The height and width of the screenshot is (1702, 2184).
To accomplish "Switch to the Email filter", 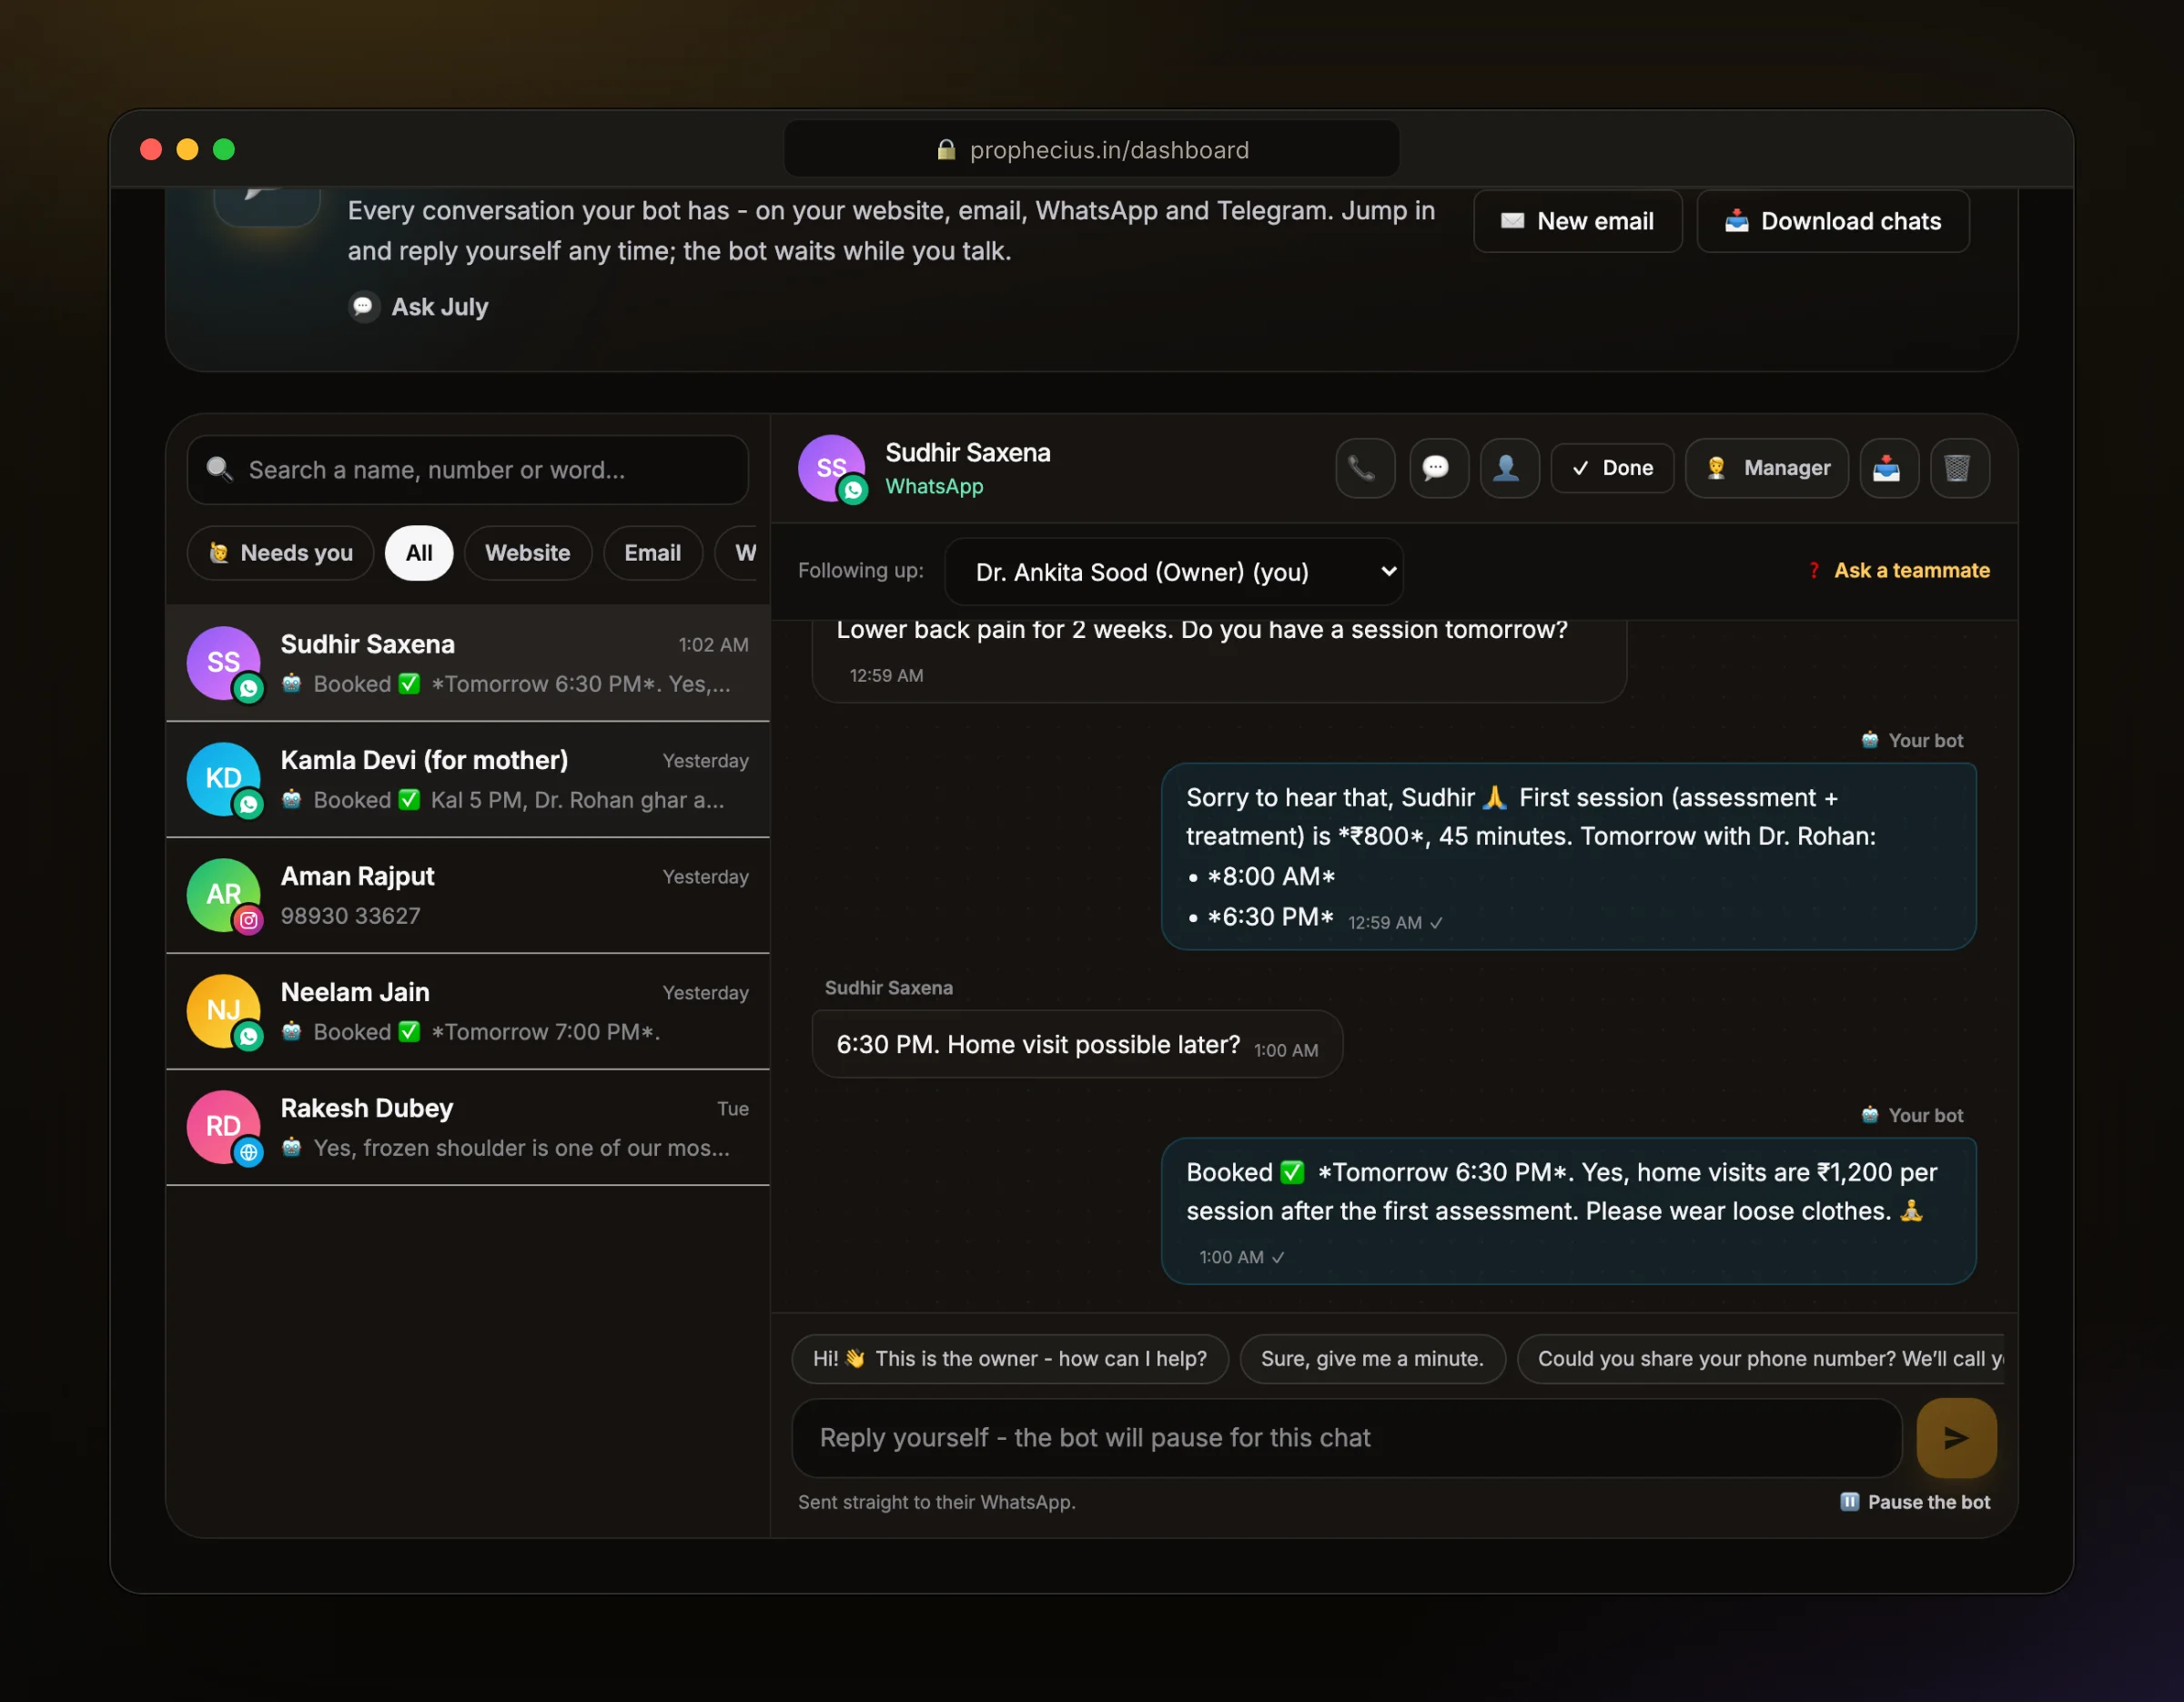I will pos(652,553).
